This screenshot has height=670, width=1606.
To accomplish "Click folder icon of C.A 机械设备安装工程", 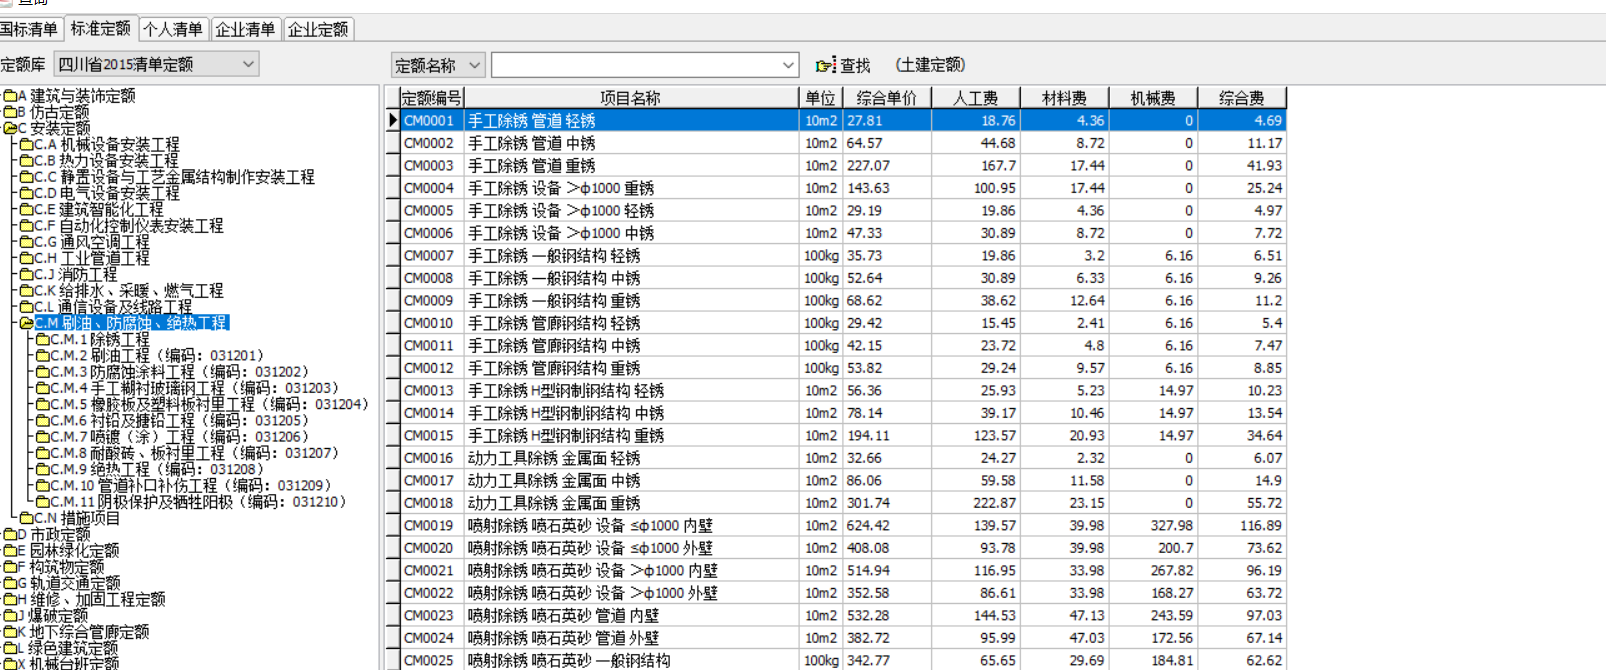I will point(26,145).
